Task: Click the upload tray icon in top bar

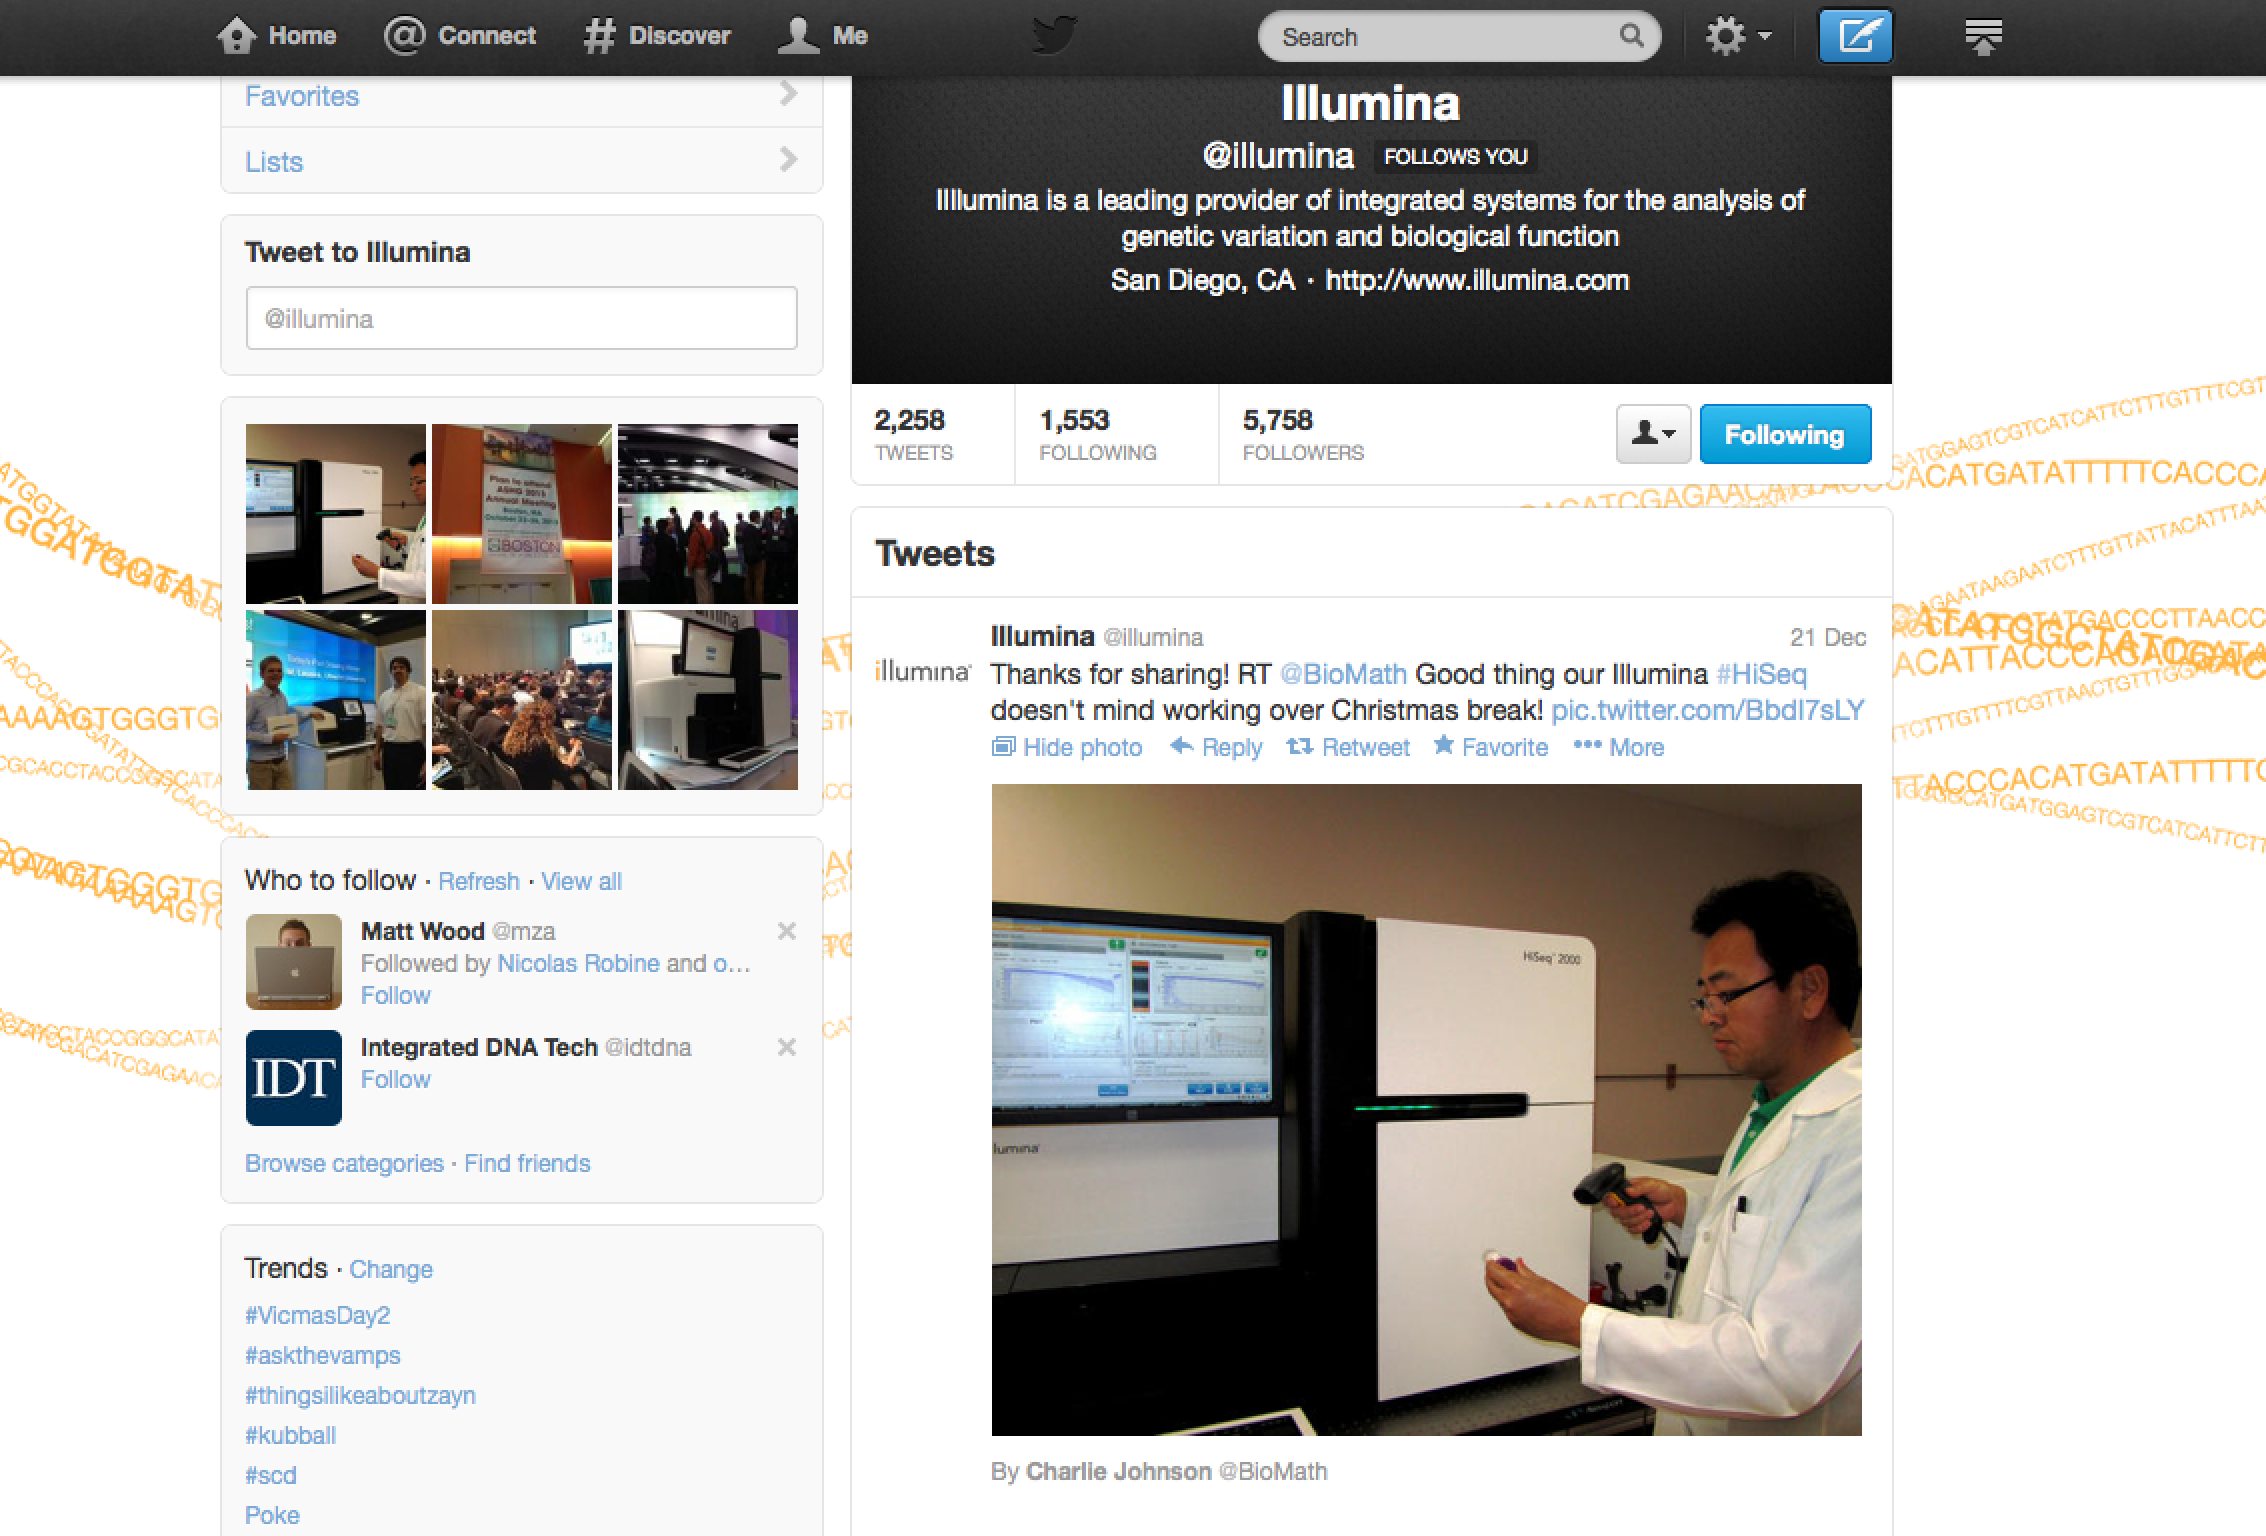Action: tap(1983, 38)
